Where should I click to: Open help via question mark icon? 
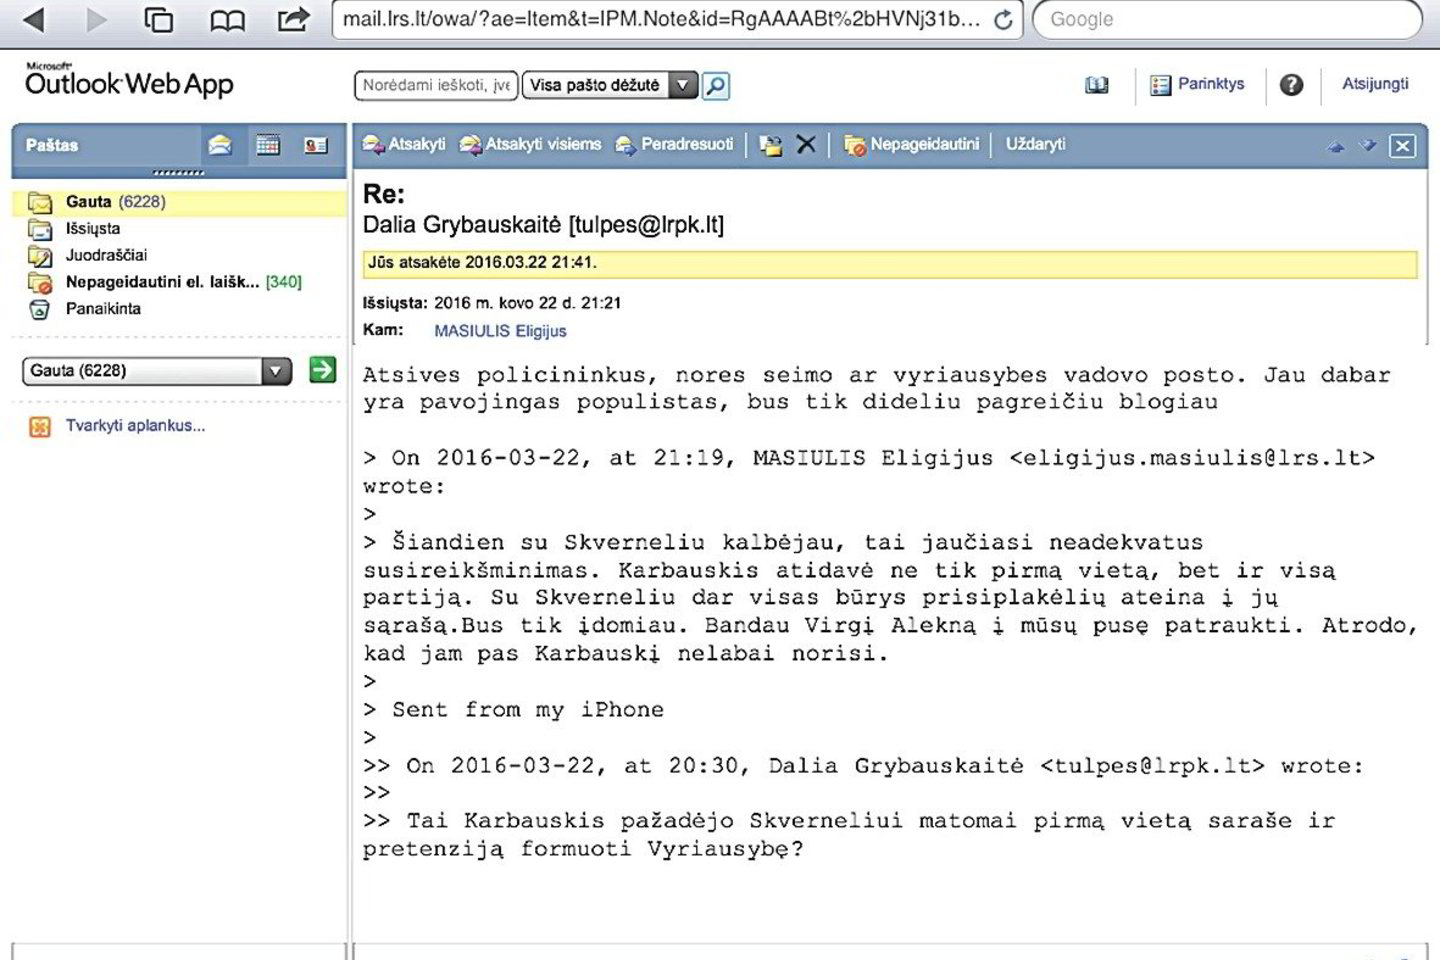1291,85
